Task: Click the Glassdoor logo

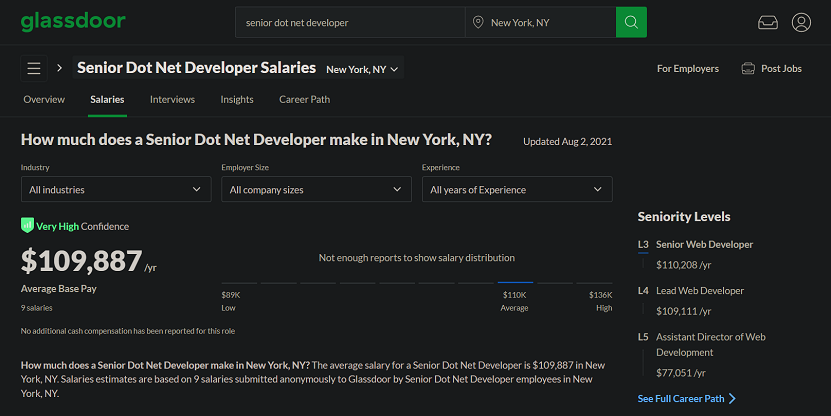Action: [73, 22]
